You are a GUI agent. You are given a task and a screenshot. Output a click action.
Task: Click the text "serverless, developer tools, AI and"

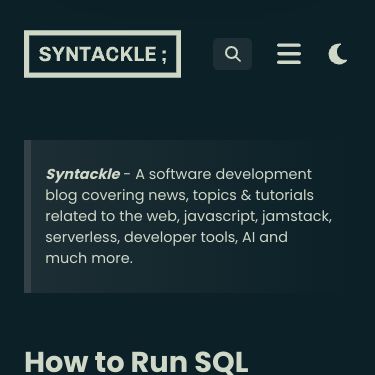pos(166,237)
